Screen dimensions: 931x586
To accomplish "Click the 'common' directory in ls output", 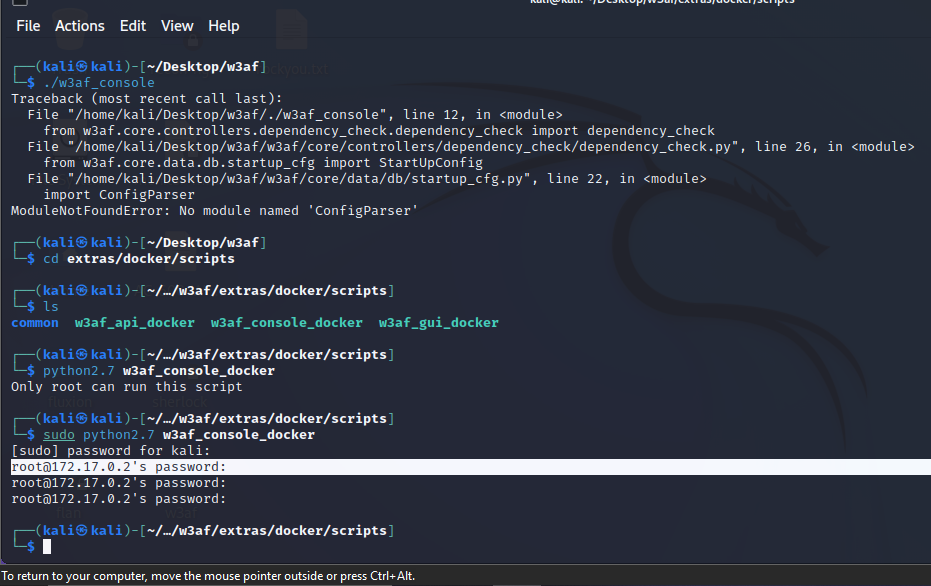I will [x=35, y=323].
